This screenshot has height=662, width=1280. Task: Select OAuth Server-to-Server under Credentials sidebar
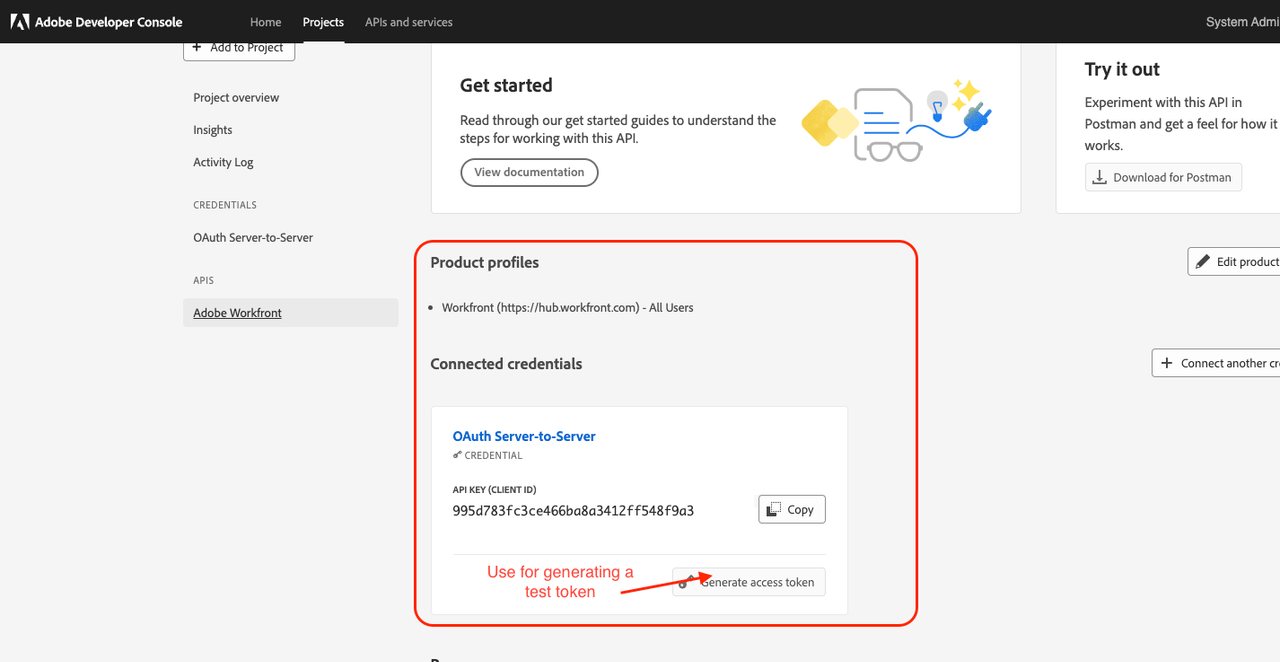[x=253, y=238]
